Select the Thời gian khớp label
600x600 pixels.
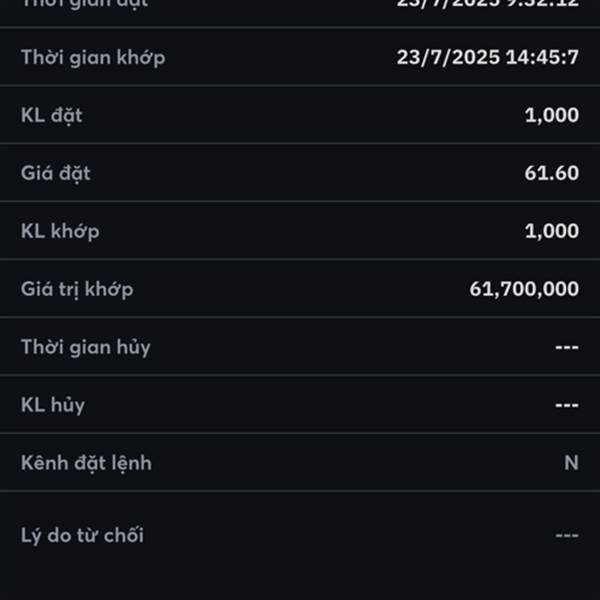click(93, 58)
